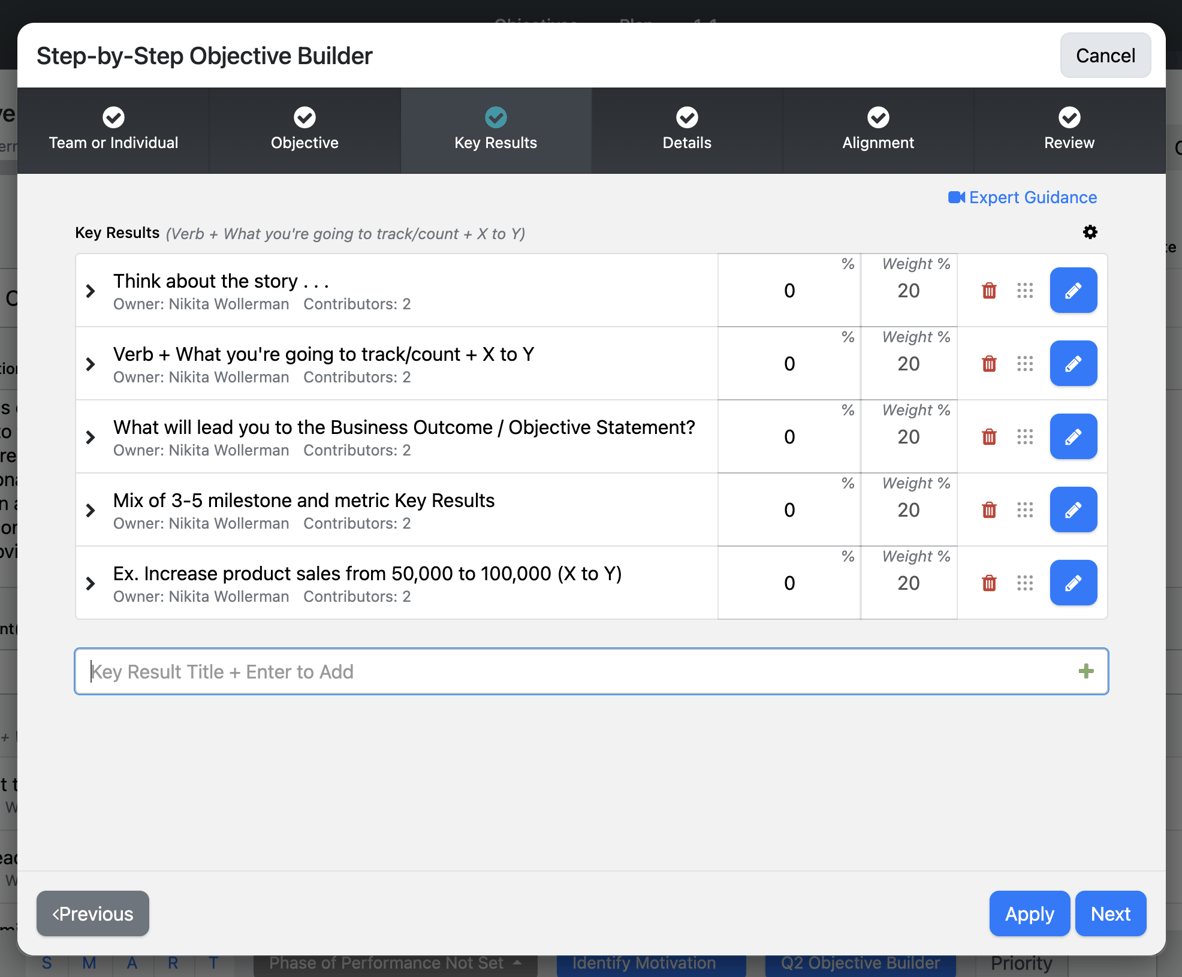Click 'Verb + What you're going to track/count' row title

coord(323,354)
